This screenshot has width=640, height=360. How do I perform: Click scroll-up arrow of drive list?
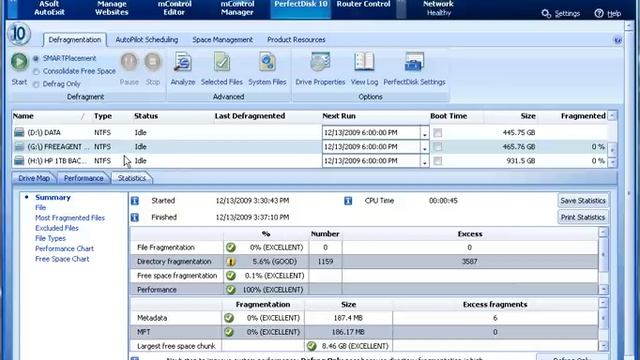point(612,116)
